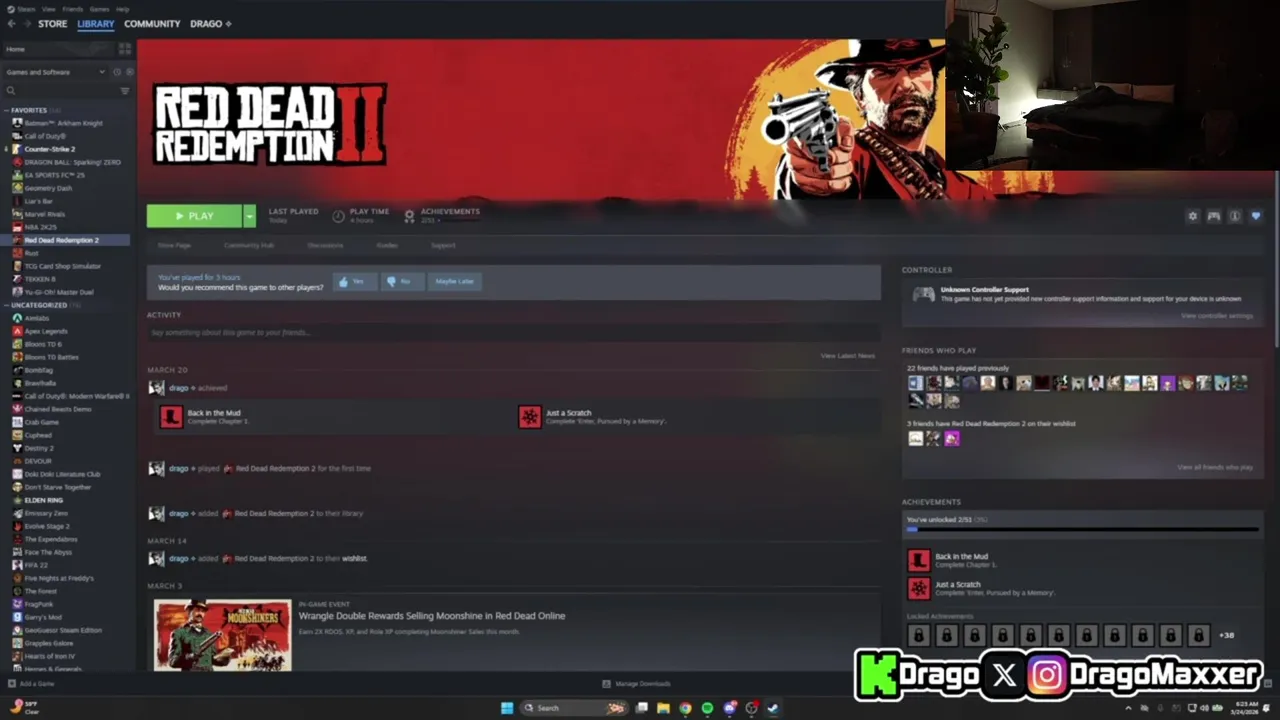1280x720 pixels.
Task: Open Spotify from the taskbar
Action: (x=707, y=708)
